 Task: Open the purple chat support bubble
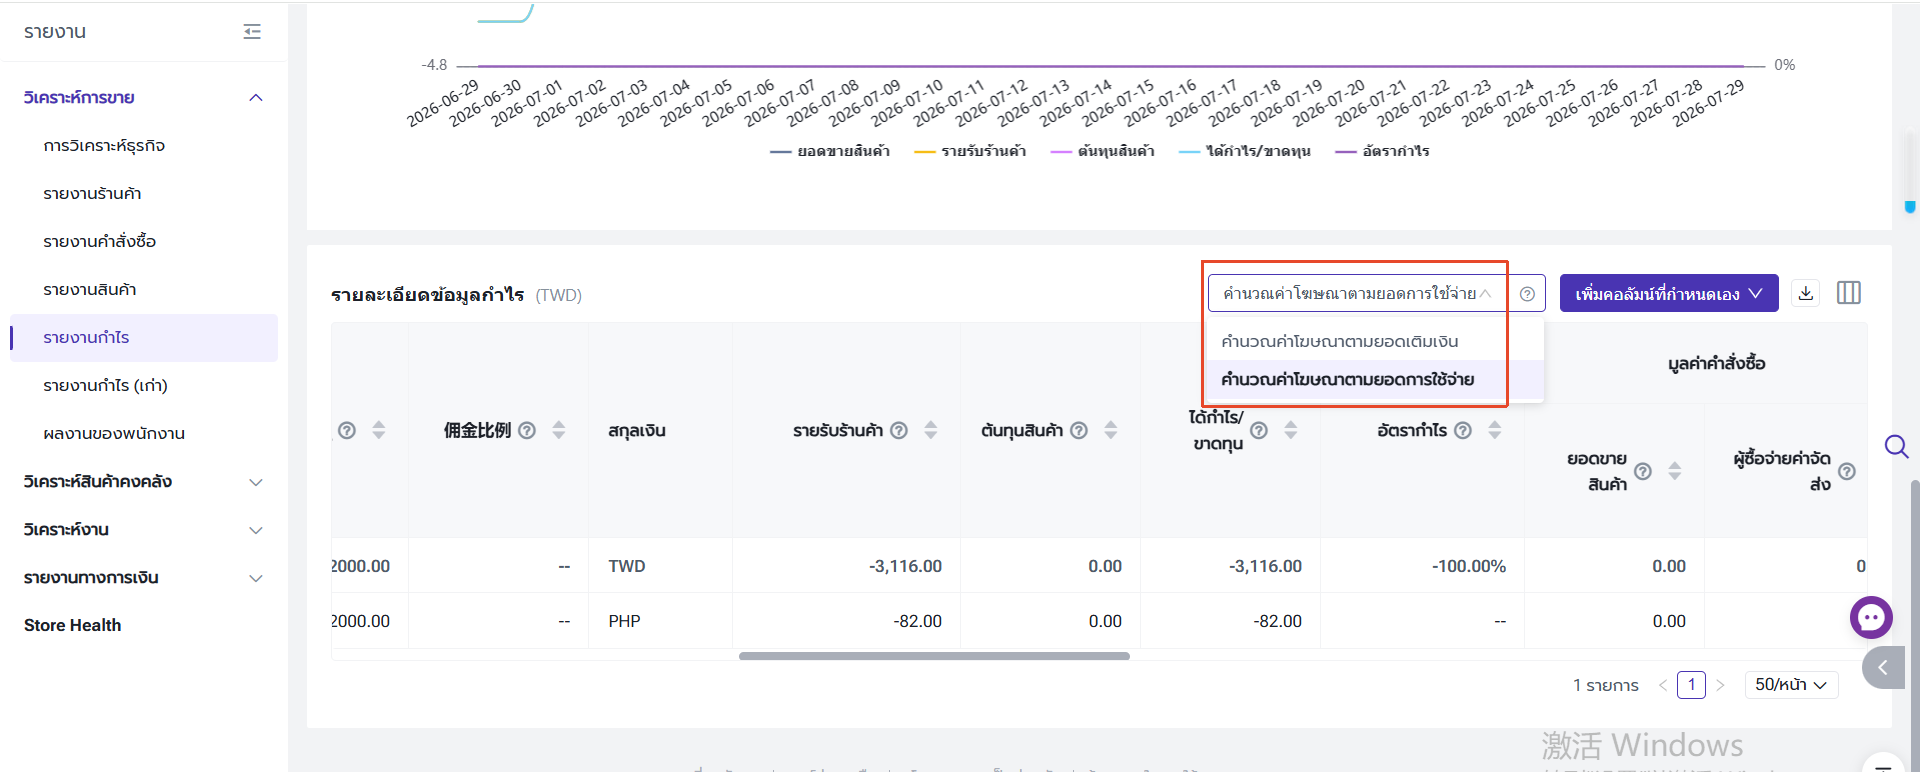point(1871,617)
